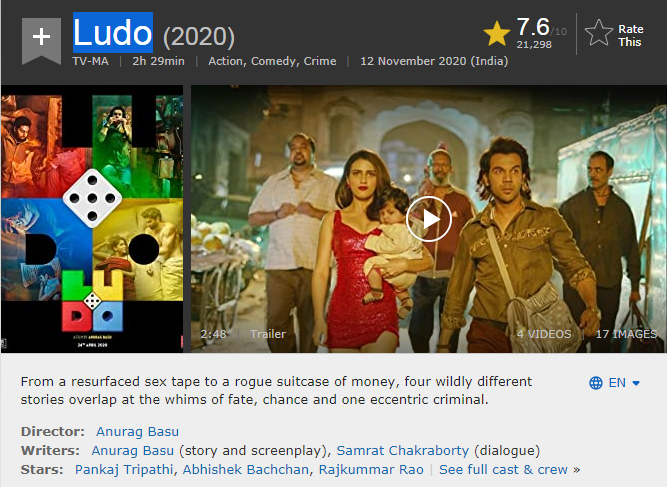This screenshot has height=487, width=667.
Task: Open the 4 VIDEOS gallery
Action: click(544, 334)
